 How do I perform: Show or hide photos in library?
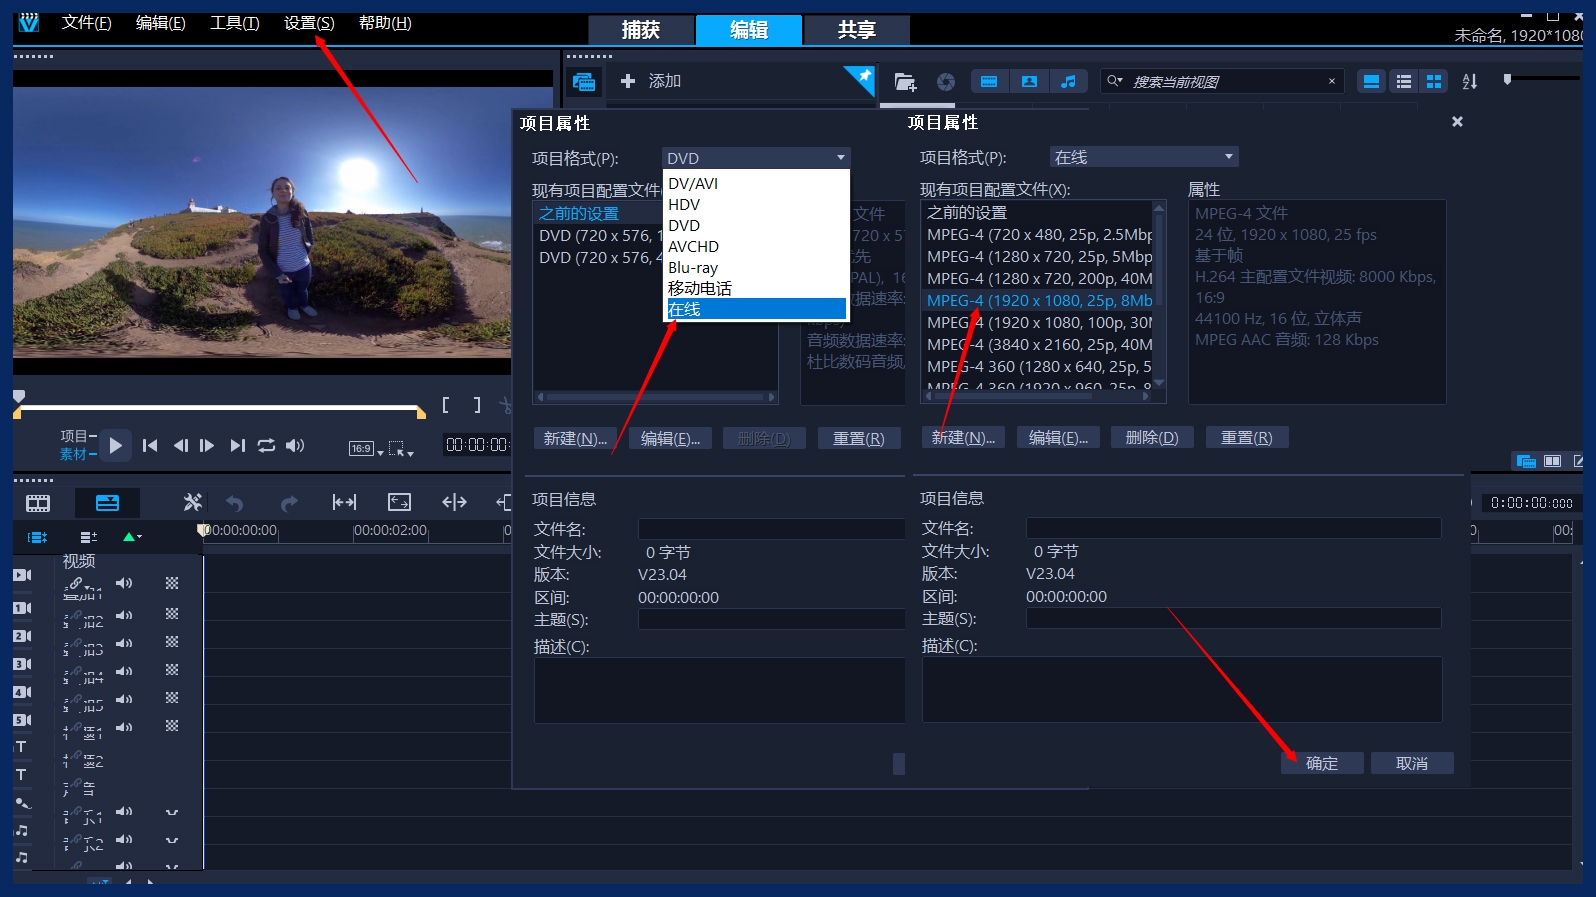pyautogui.click(x=1029, y=82)
